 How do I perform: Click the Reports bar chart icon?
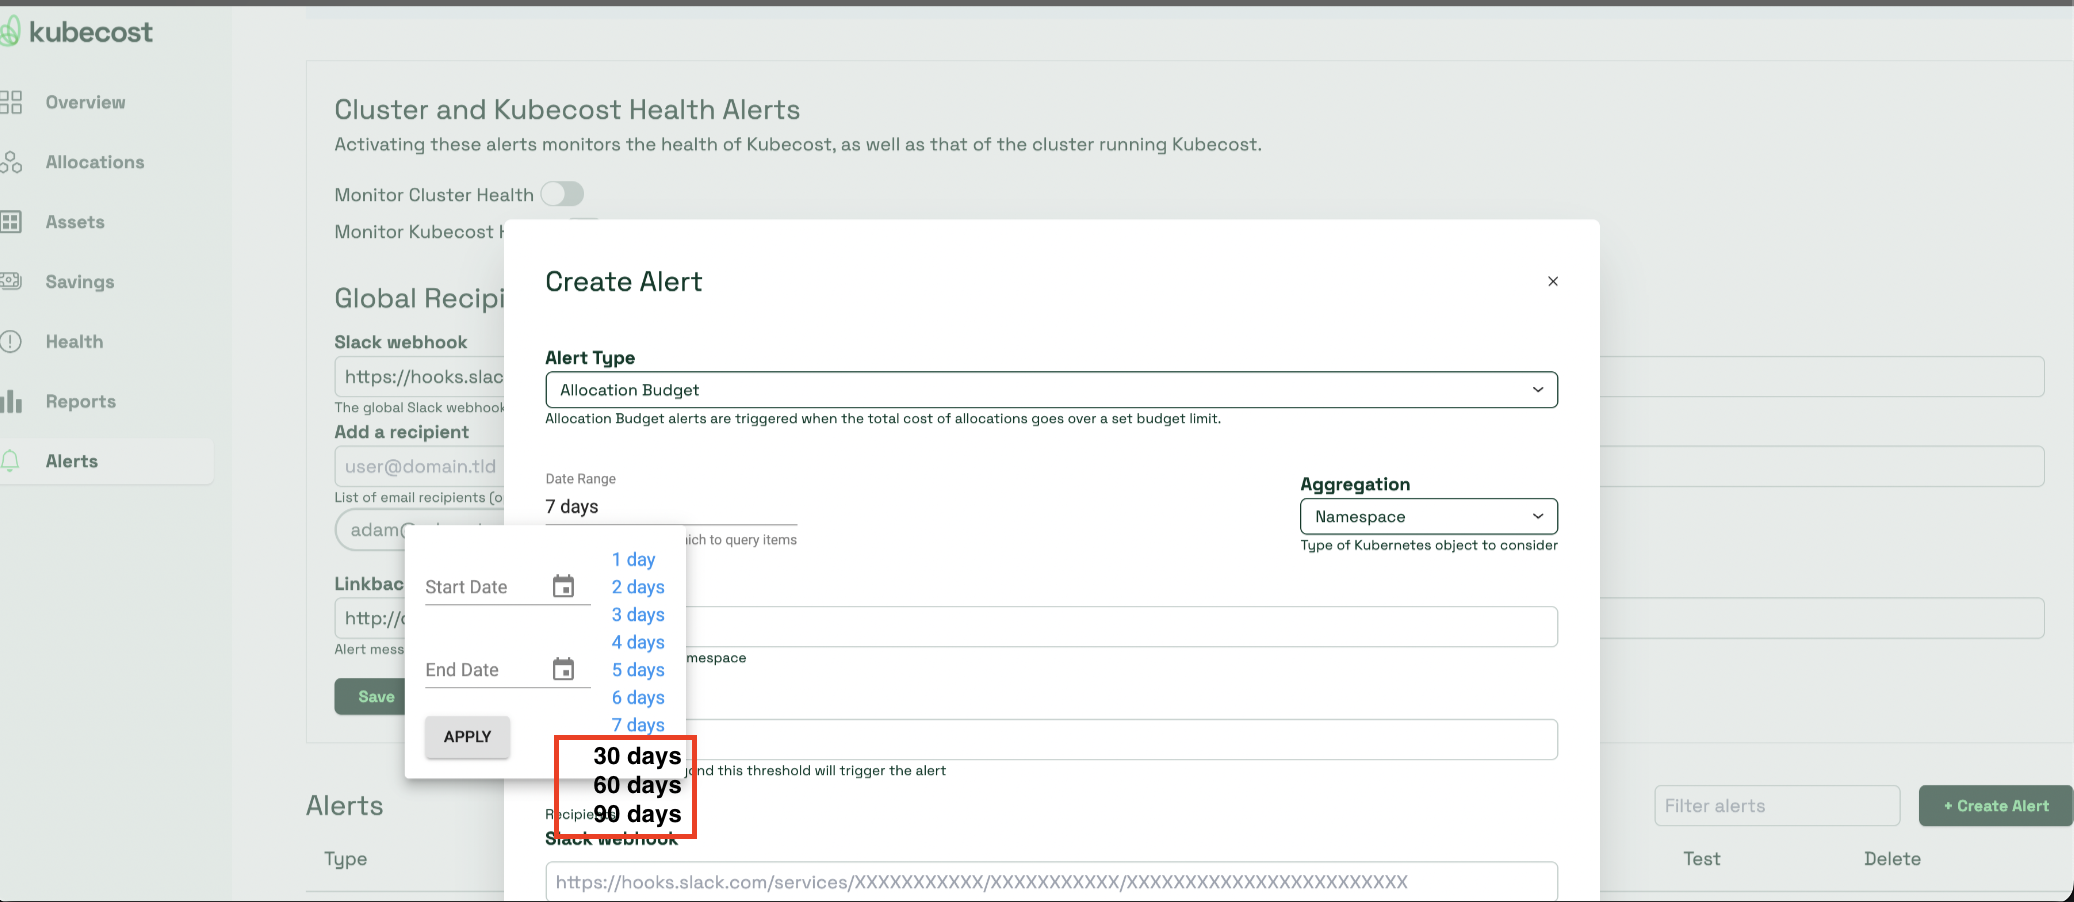(x=11, y=402)
